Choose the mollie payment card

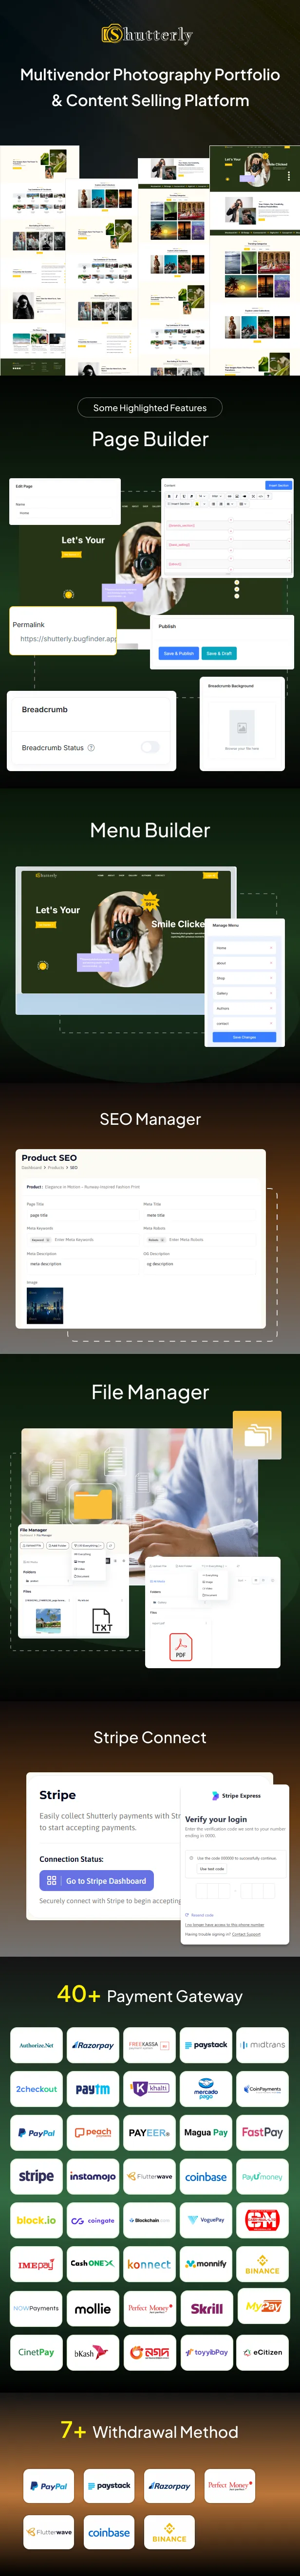point(93,2308)
